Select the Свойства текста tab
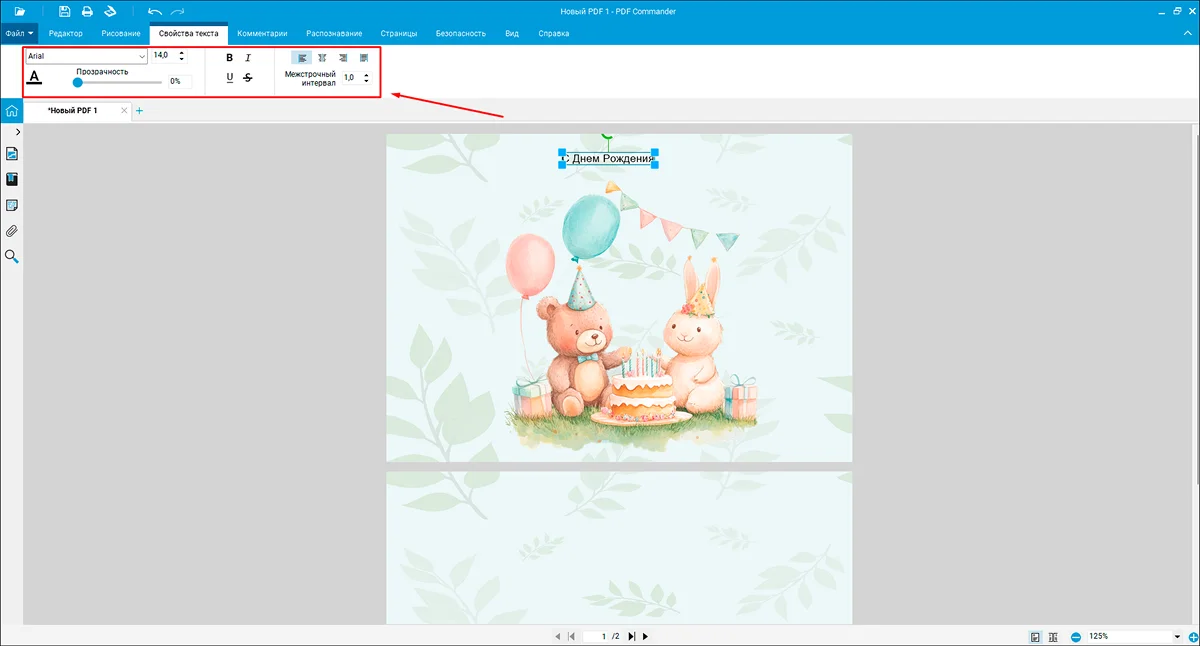This screenshot has width=1200, height=646. tap(188, 34)
